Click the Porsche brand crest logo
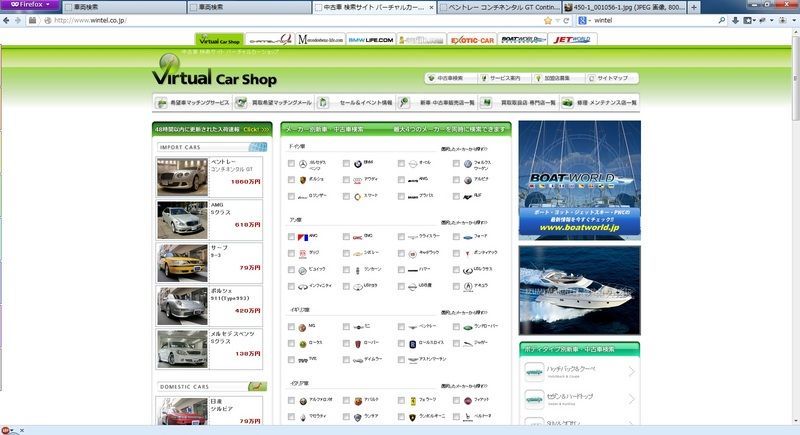 coord(299,180)
